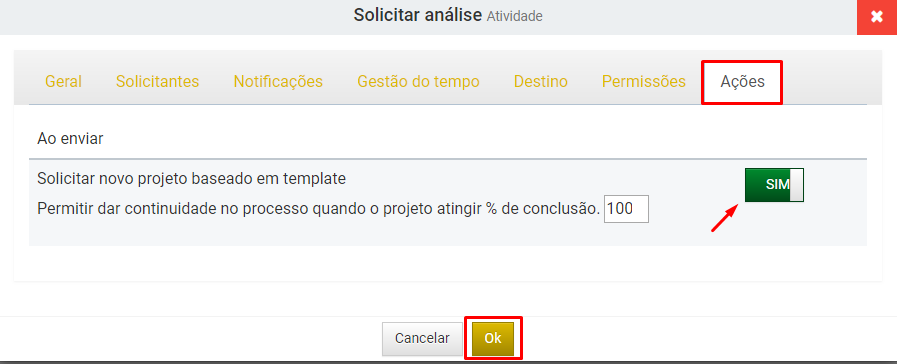Viewport: 897px width, 364px height.
Task: Click the Atividade subtitle in the header
Action: tap(514, 17)
